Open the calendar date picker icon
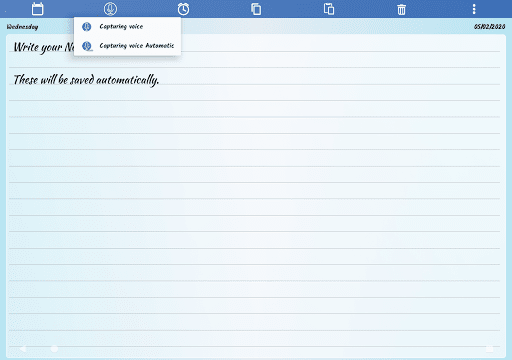The image size is (512, 360). point(37,9)
